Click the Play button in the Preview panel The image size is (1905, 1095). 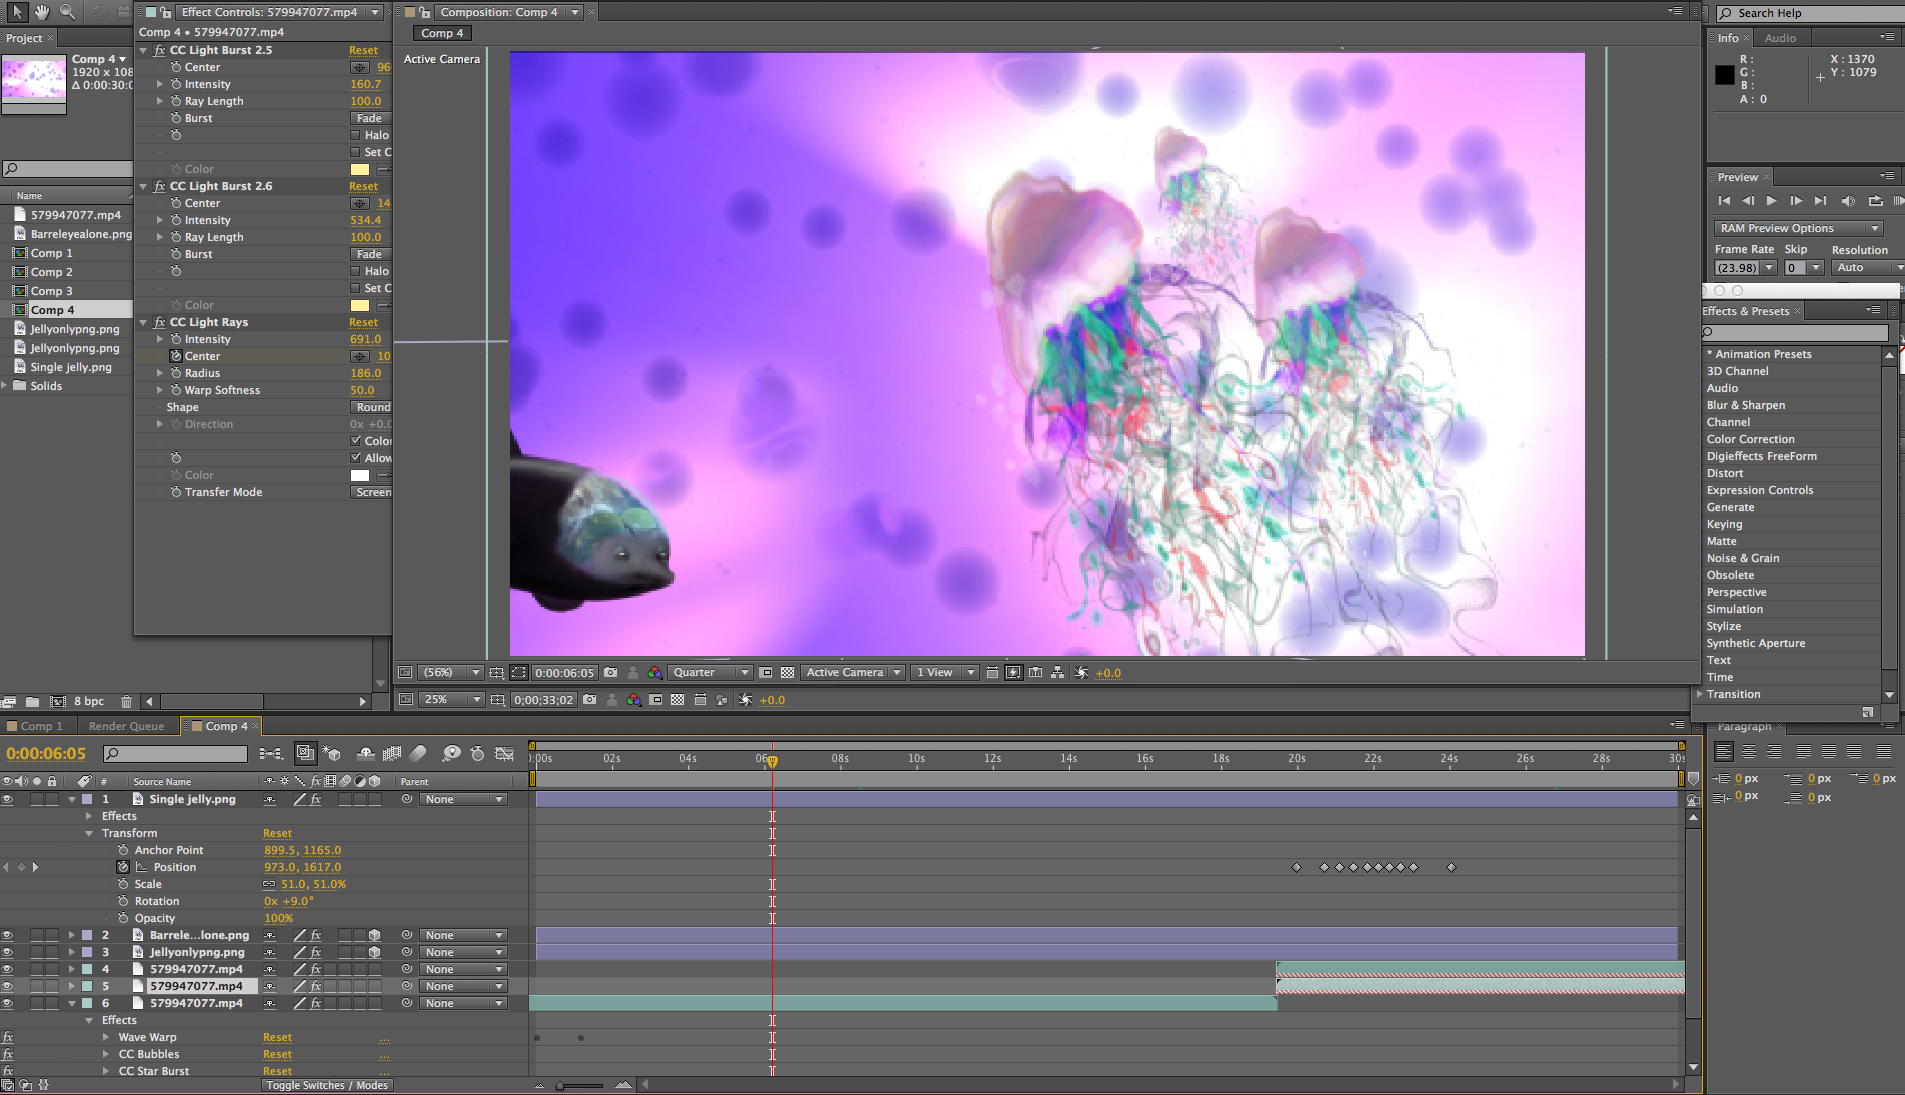pos(1772,201)
